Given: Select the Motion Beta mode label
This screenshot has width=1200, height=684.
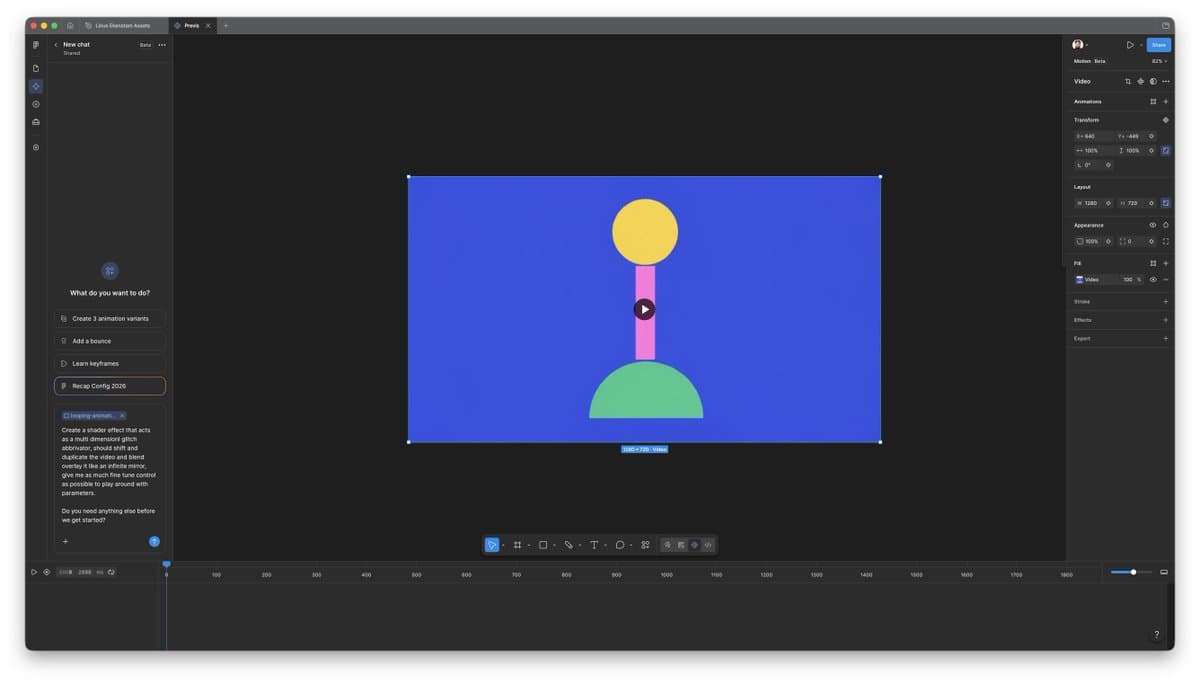Looking at the screenshot, I should [1090, 61].
